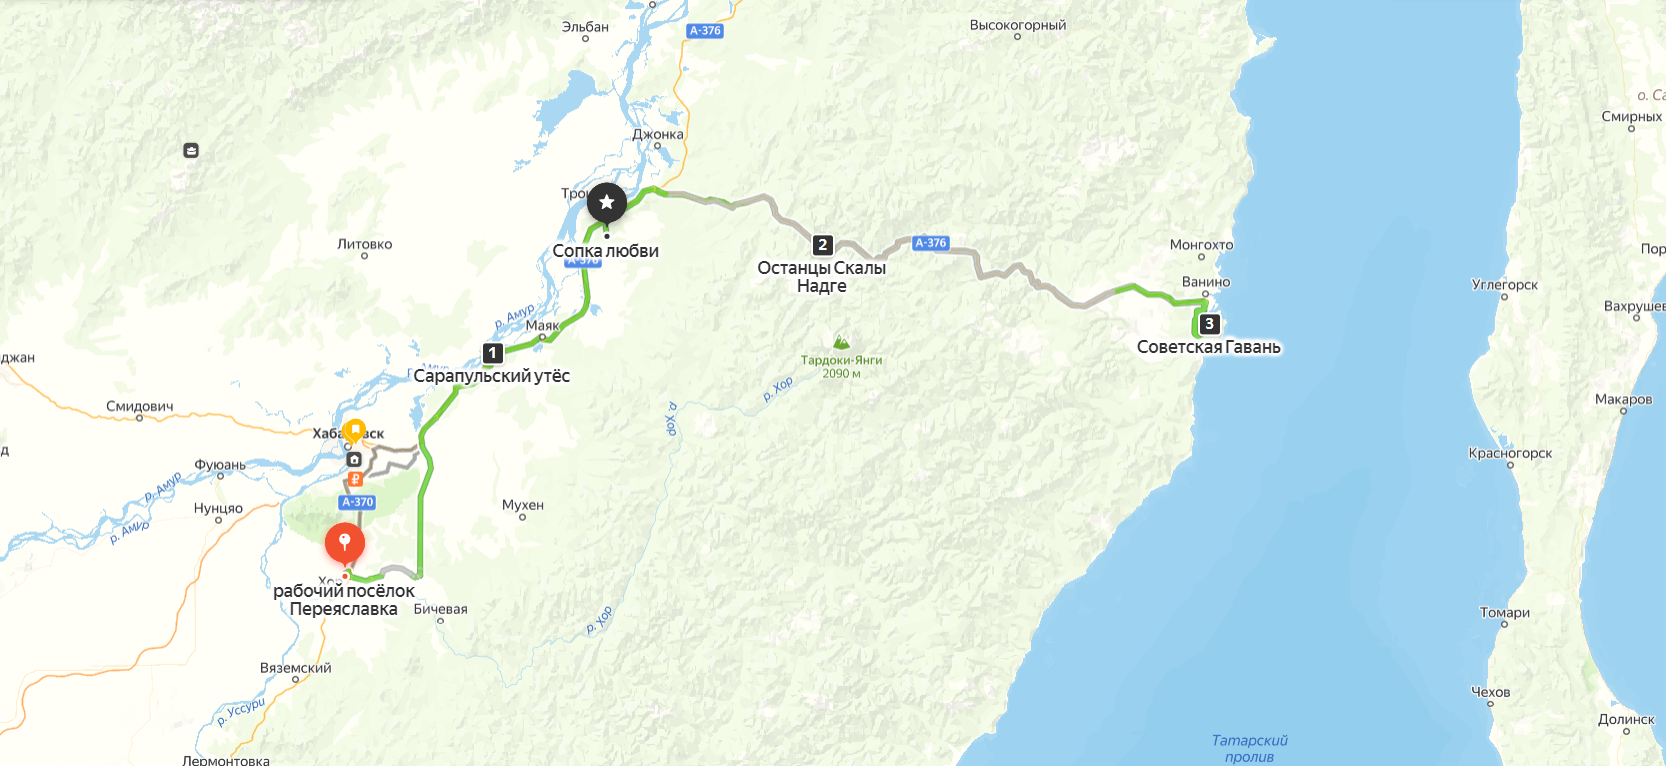Screen dimensions: 1666x766
Task: Click the Углегорск city label on Sakhalin
Action: point(1505,285)
